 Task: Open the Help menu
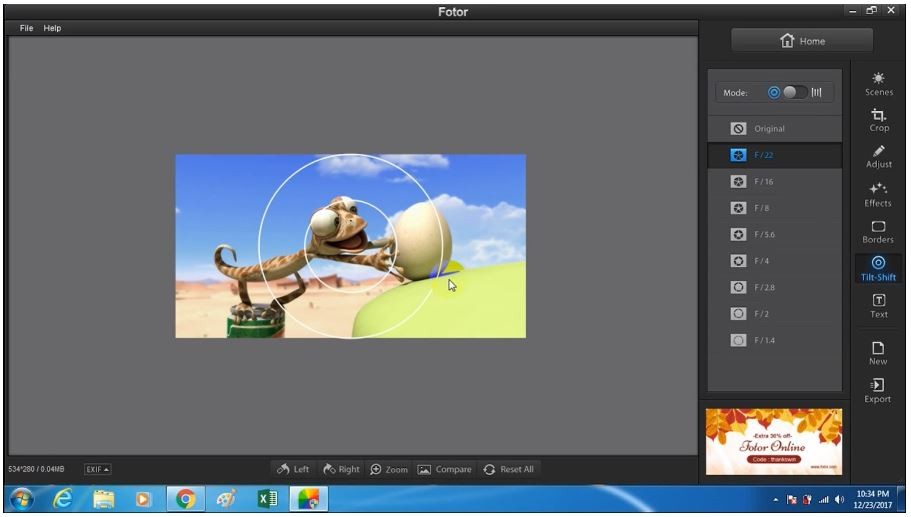[x=51, y=28]
